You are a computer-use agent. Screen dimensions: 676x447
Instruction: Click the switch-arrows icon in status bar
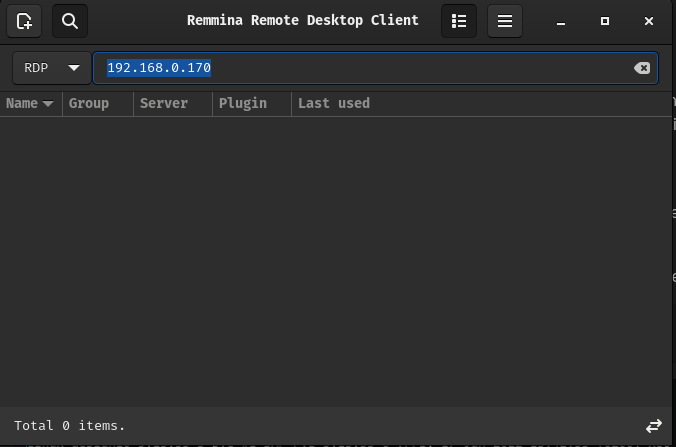click(x=654, y=426)
